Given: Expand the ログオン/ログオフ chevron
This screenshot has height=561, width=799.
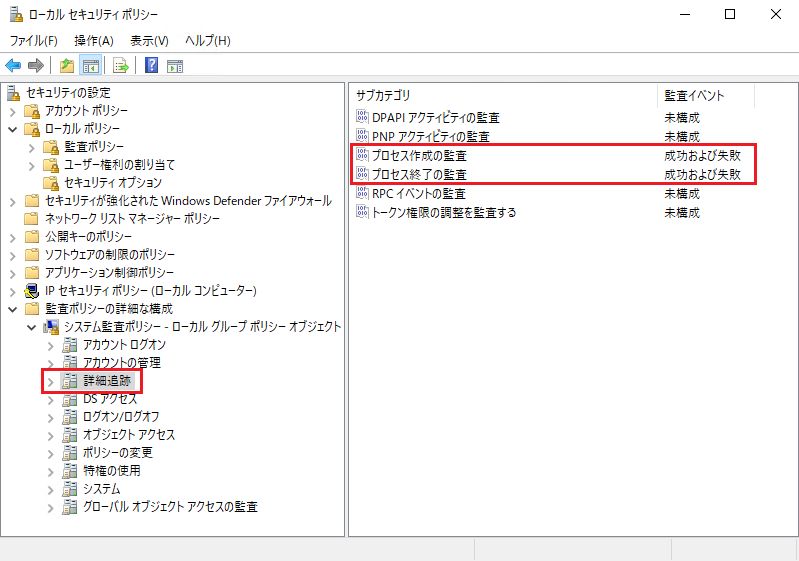Looking at the screenshot, I should 51,417.
